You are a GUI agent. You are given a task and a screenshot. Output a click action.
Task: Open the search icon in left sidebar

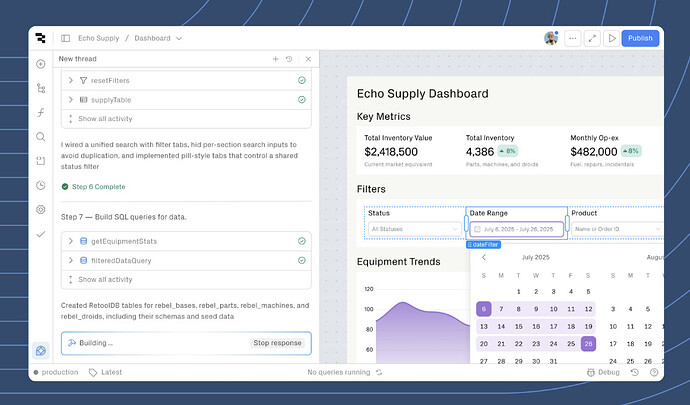pyautogui.click(x=41, y=136)
